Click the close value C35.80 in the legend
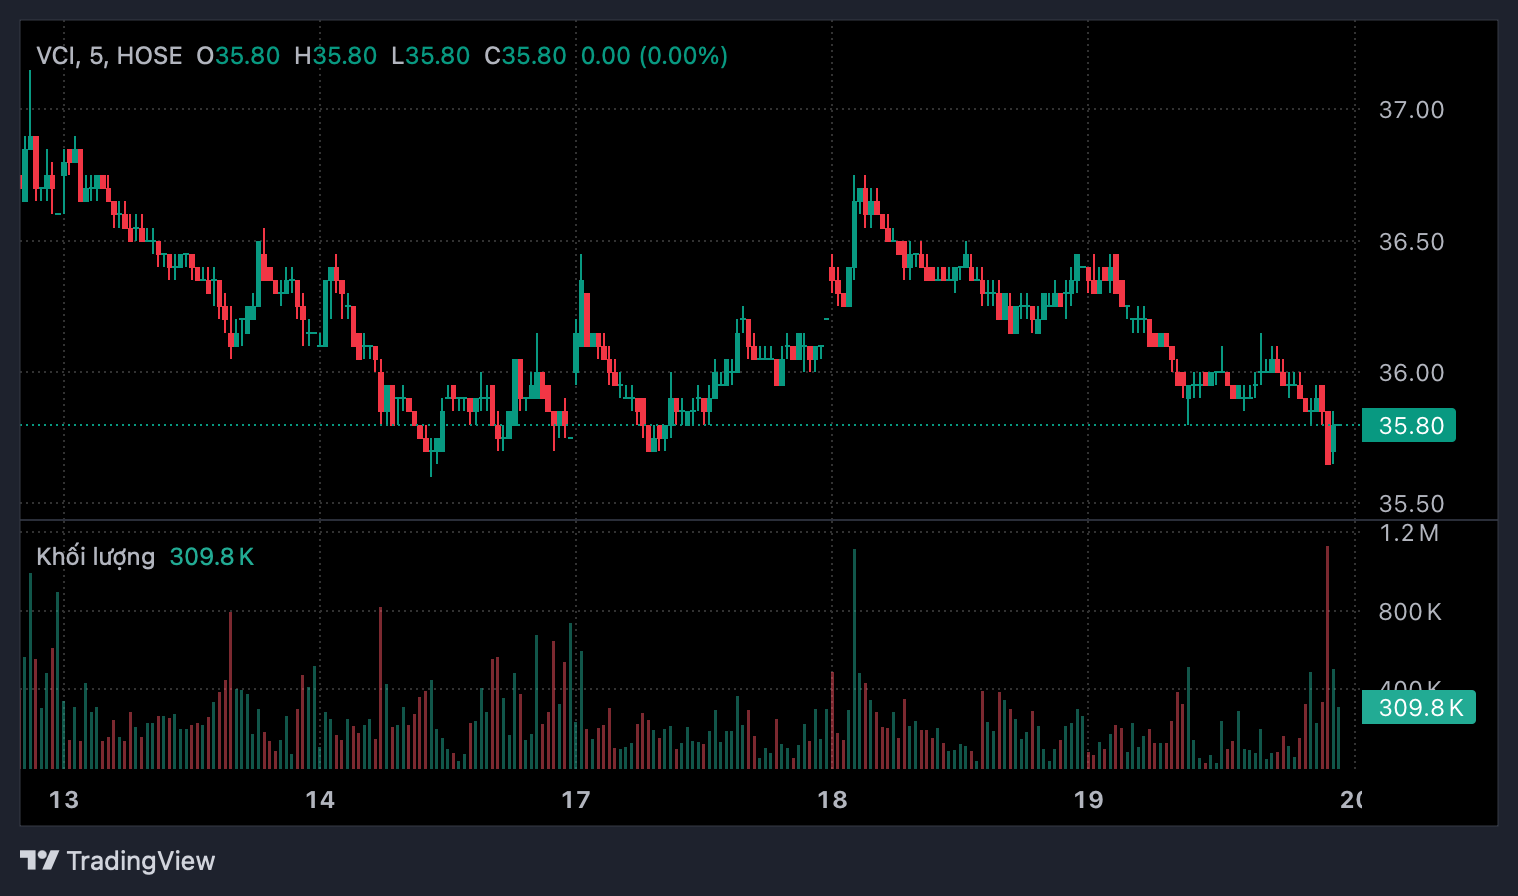This screenshot has height=896, width=1518. [525, 56]
